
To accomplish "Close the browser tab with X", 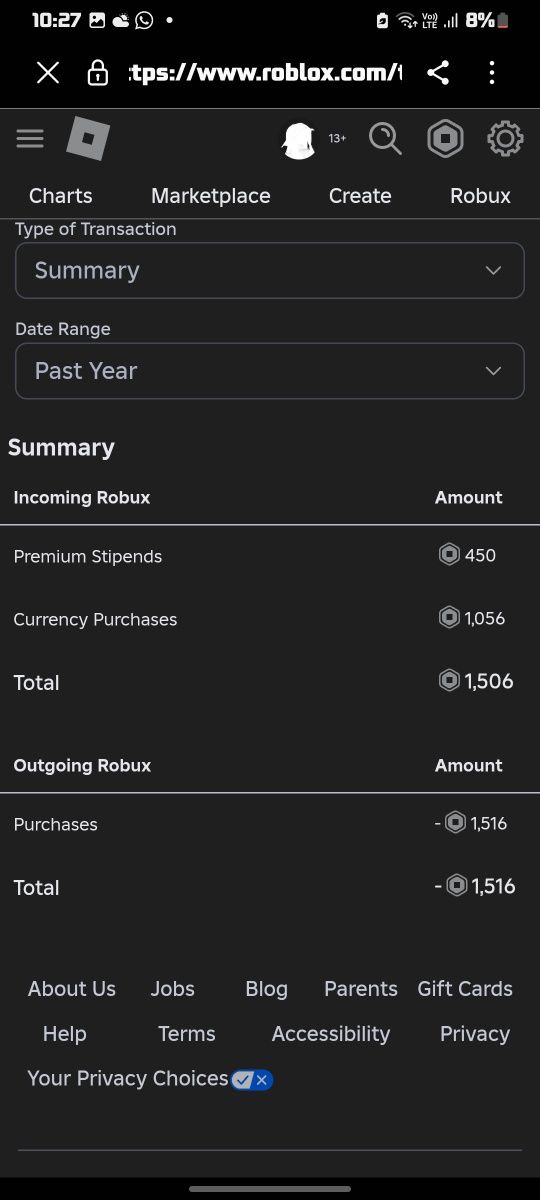I will (48, 72).
